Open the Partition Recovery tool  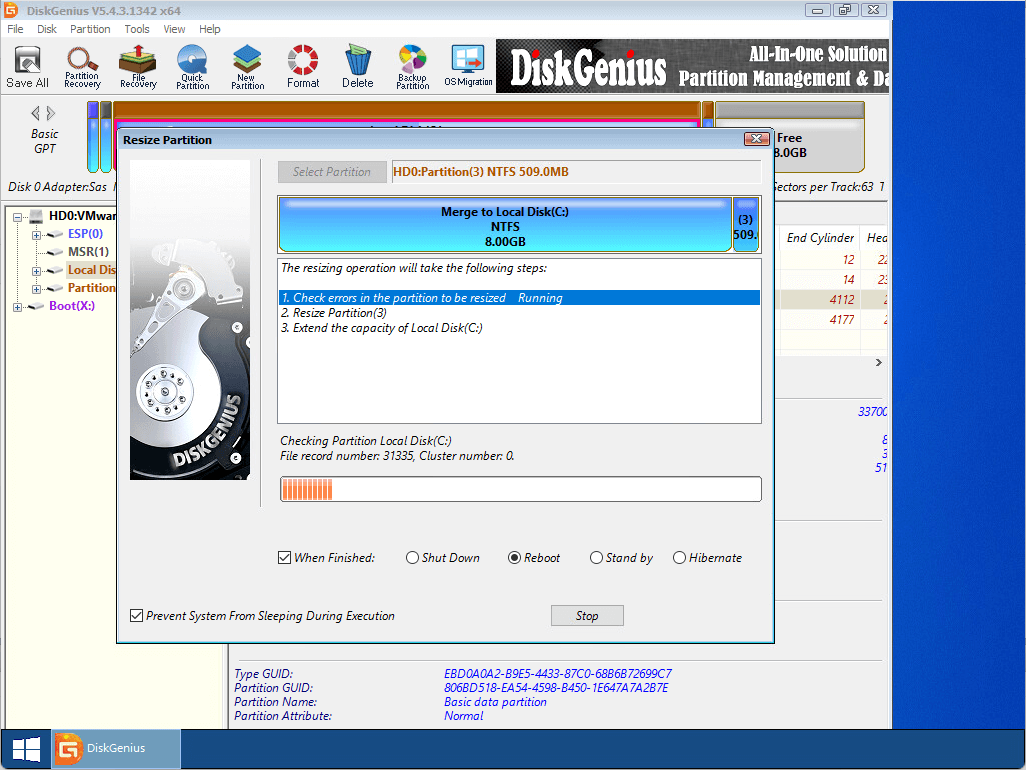tap(82, 67)
